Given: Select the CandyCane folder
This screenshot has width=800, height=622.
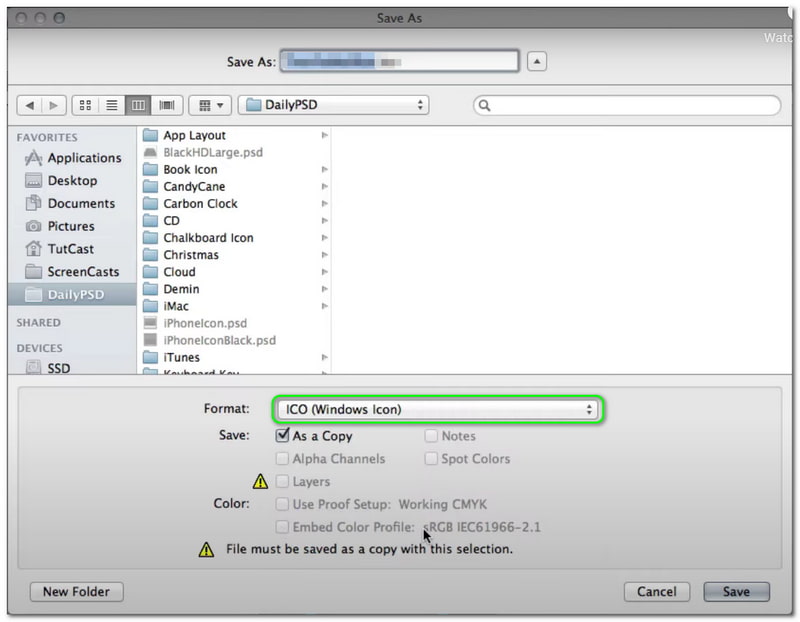Looking at the screenshot, I should click(x=235, y=187).
